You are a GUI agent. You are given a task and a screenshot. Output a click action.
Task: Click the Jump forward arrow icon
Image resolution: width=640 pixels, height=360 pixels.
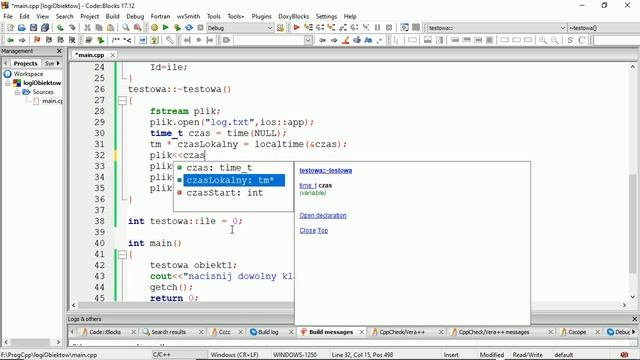tap(22, 40)
